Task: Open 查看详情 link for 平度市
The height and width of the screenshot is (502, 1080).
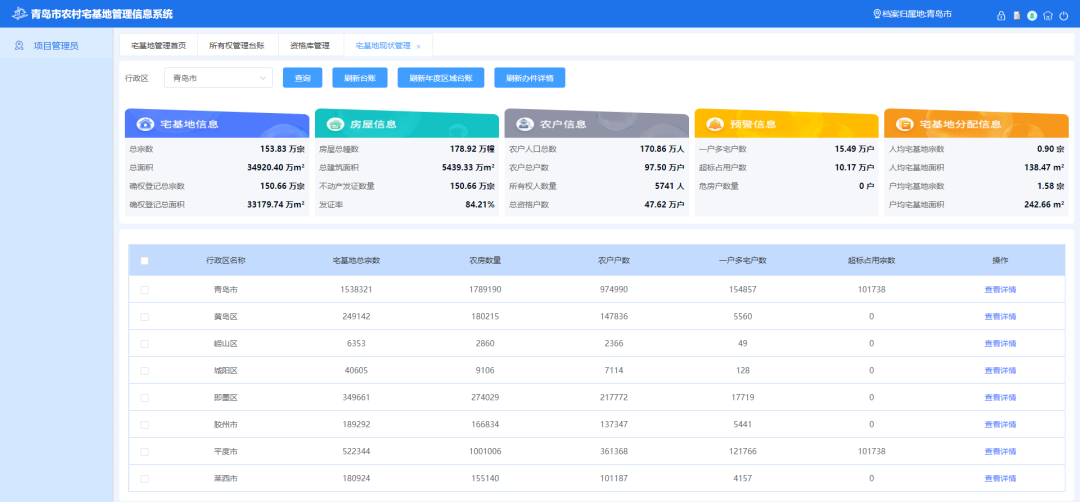Action: point(999,452)
